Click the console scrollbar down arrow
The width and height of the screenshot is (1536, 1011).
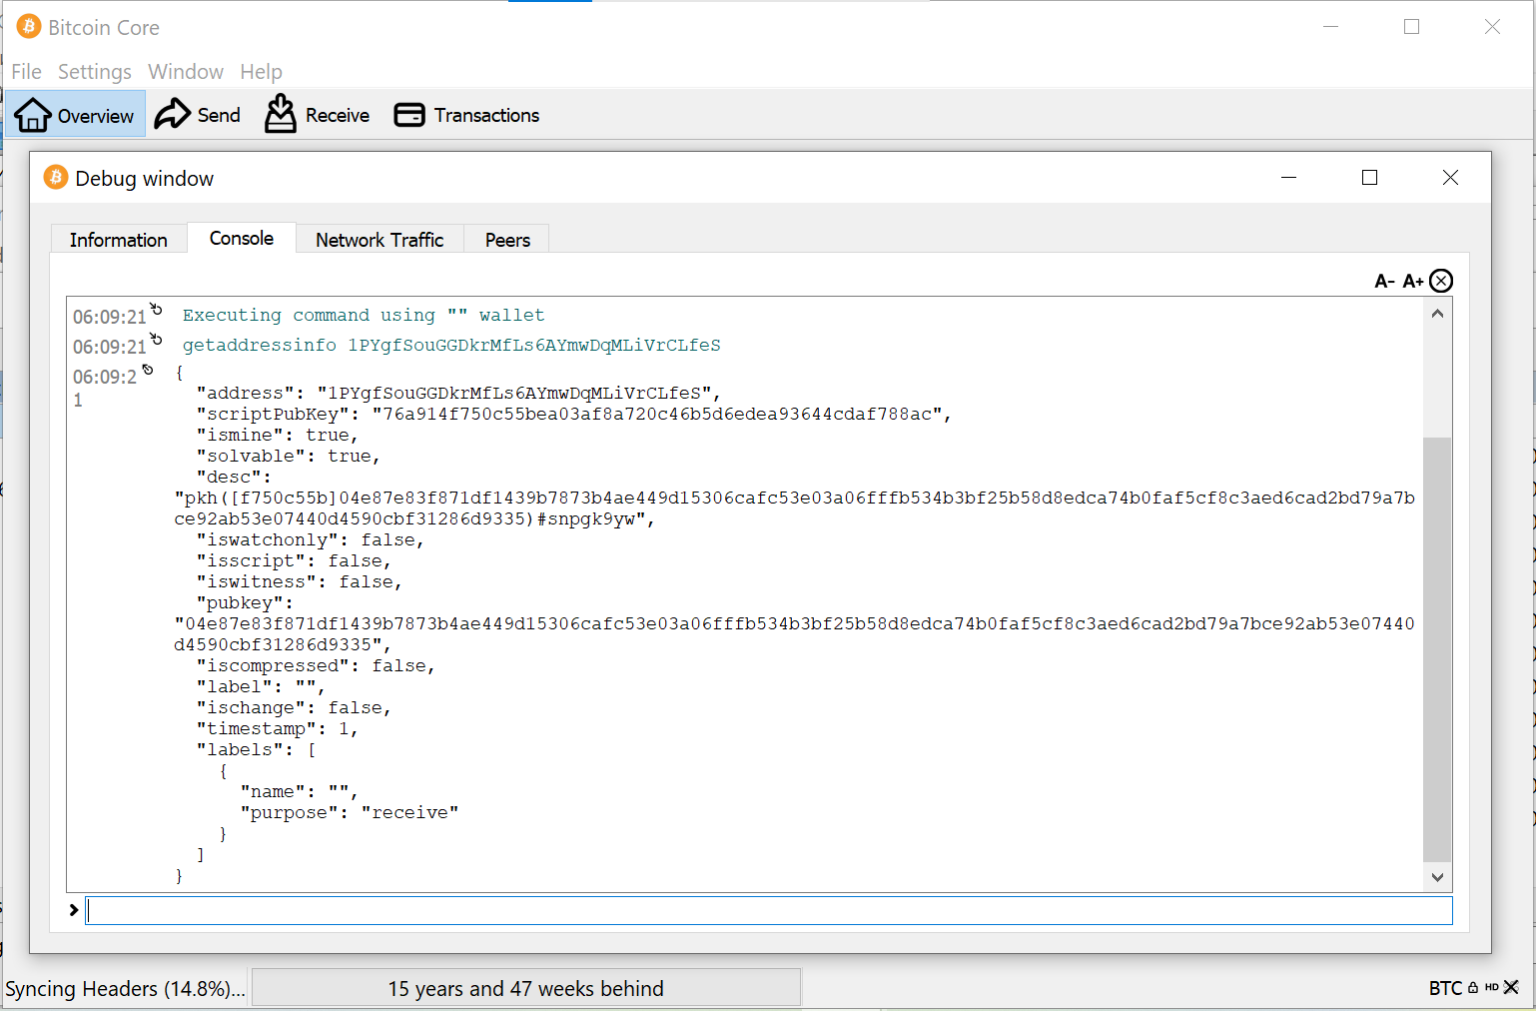[x=1437, y=877]
